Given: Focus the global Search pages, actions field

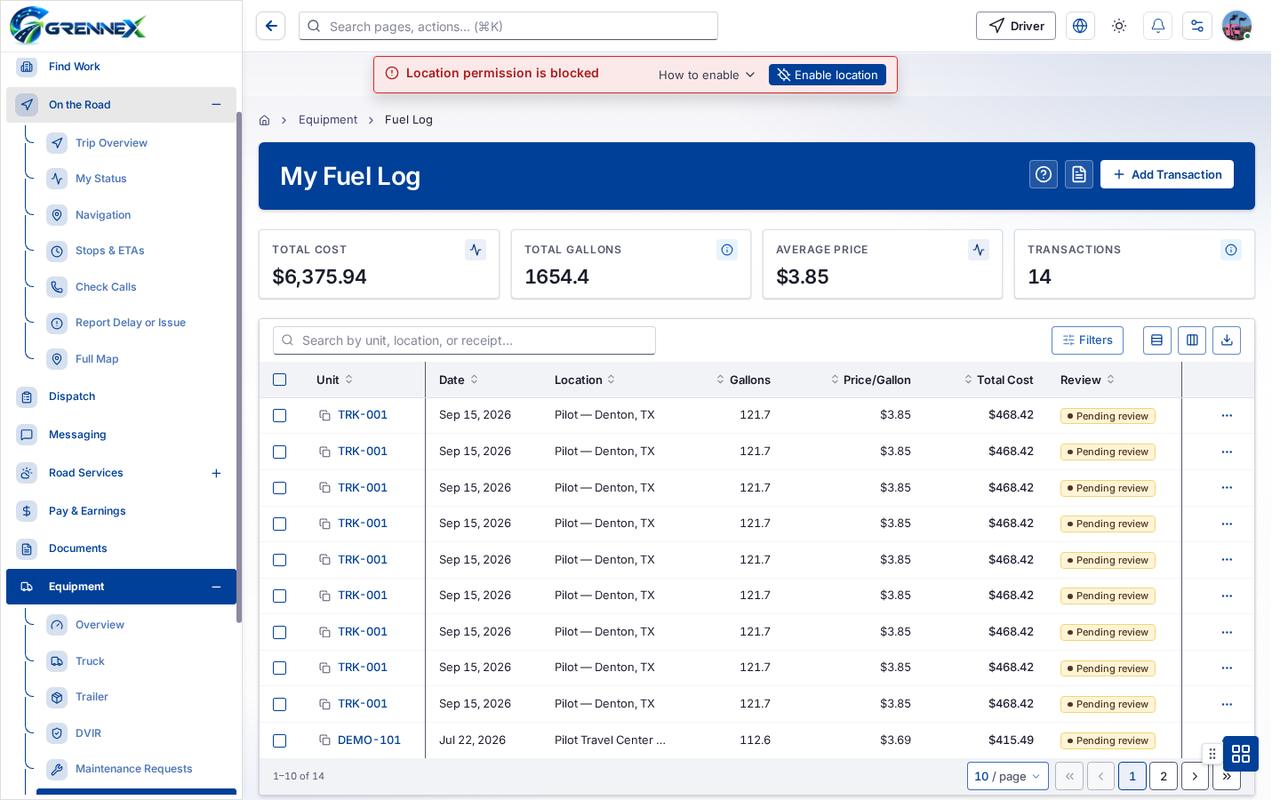Looking at the screenshot, I should pos(508,26).
